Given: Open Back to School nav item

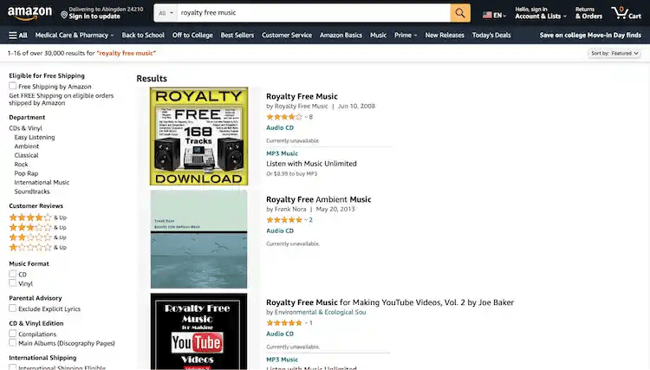Looking at the screenshot, I should pos(143,35).
